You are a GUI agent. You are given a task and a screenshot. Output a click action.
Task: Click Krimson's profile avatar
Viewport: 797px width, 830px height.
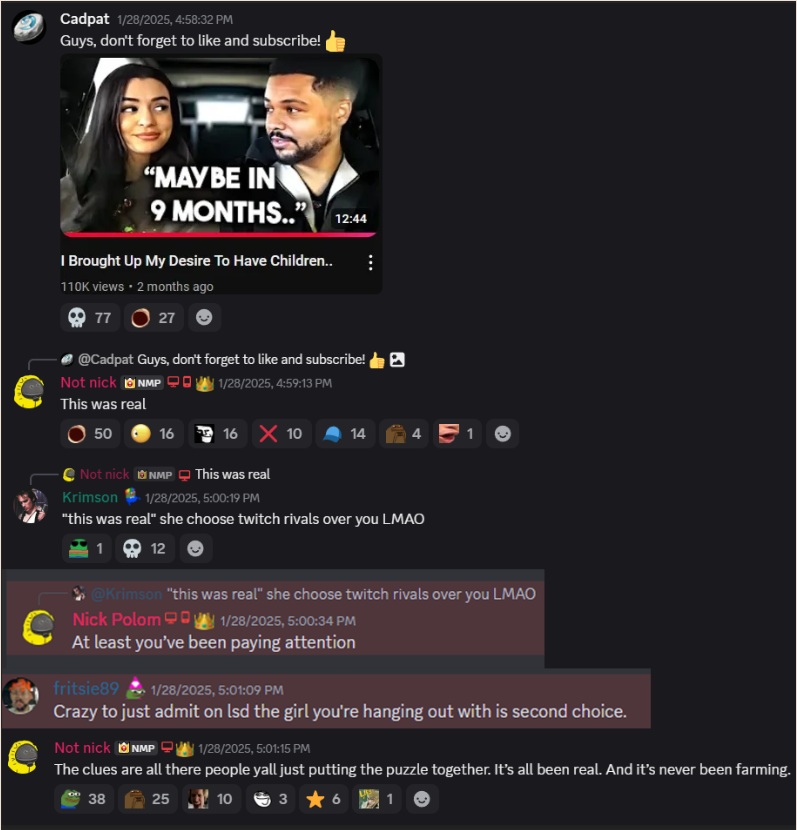point(30,506)
